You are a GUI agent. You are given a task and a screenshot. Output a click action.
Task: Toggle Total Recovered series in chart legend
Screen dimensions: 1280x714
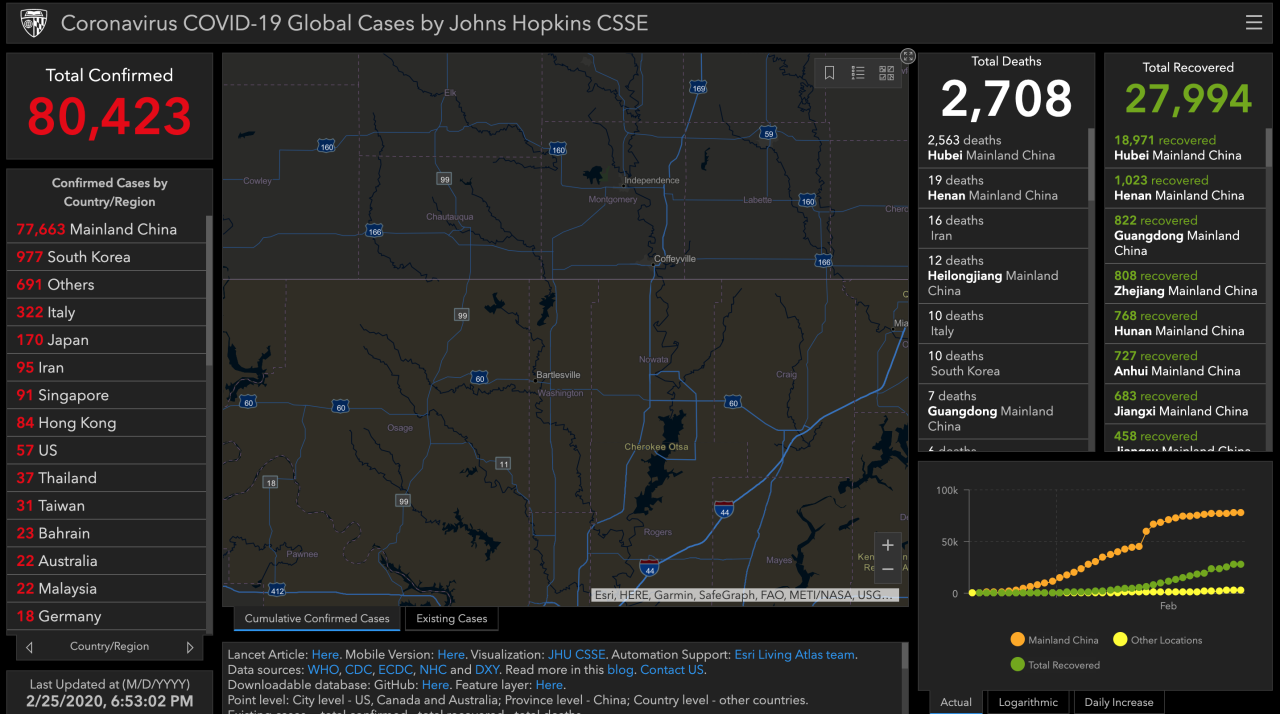point(1054,665)
